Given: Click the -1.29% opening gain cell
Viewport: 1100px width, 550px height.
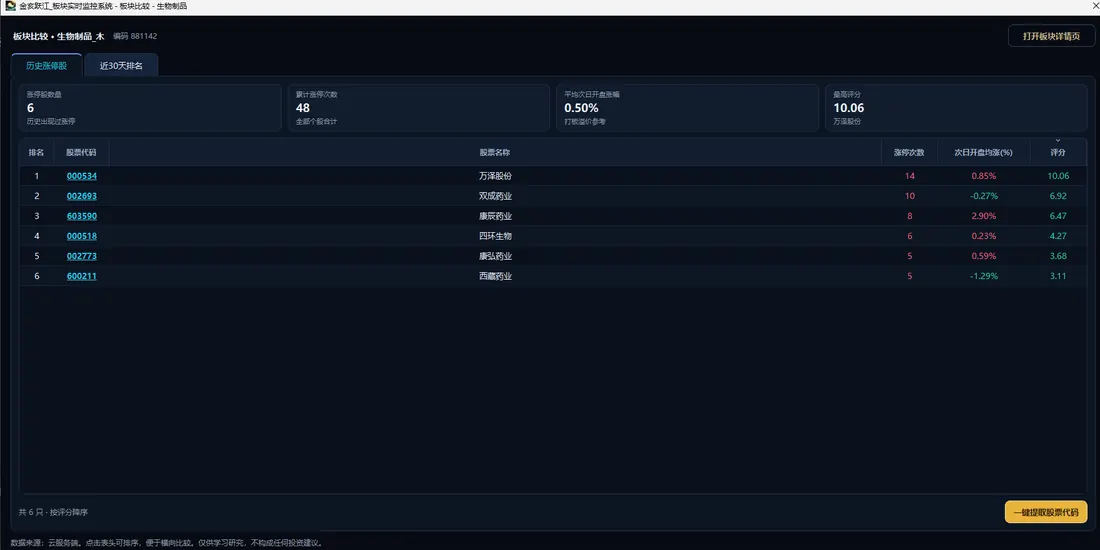Looking at the screenshot, I should click(984, 276).
